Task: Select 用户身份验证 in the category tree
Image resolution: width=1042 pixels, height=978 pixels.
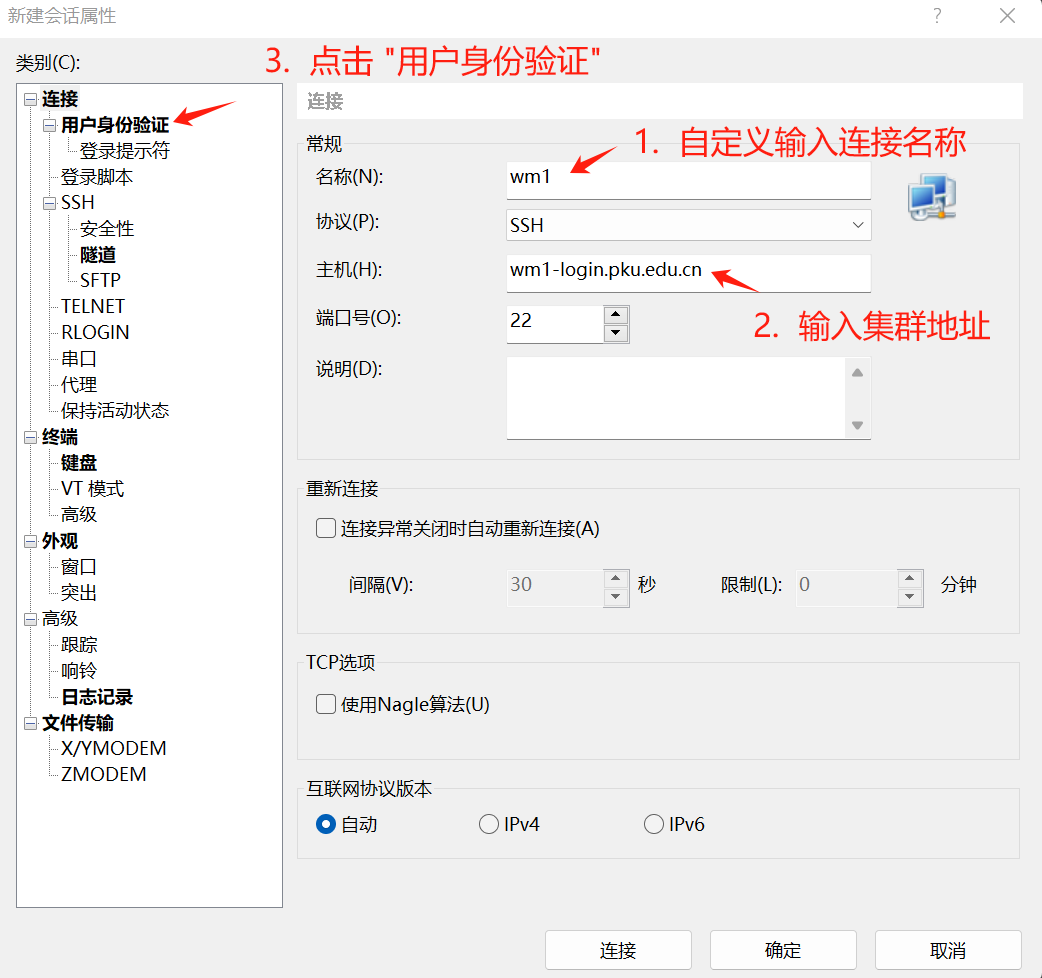Action: click(115, 125)
